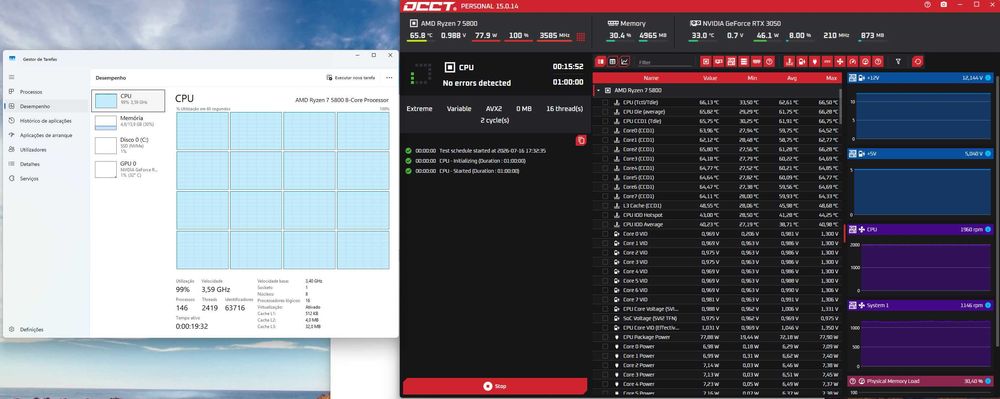Take a screenshot with OCCT camera icon
The height and width of the screenshot is (399, 1000).
[943, 5]
